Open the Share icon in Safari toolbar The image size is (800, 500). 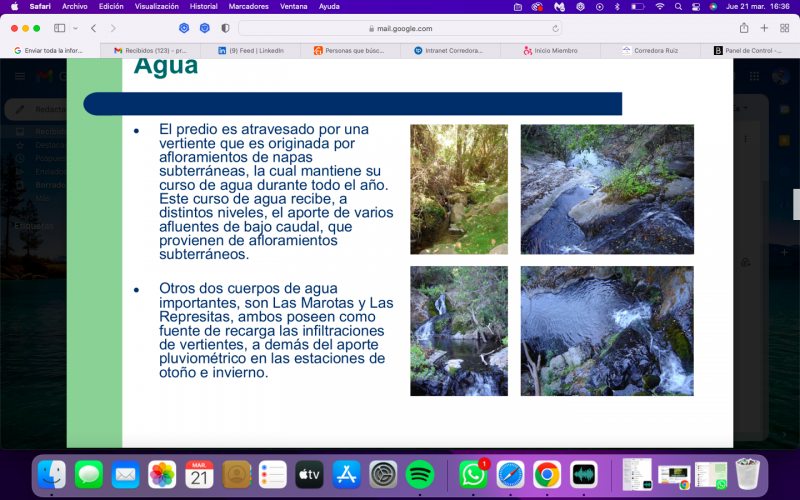tap(744, 28)
